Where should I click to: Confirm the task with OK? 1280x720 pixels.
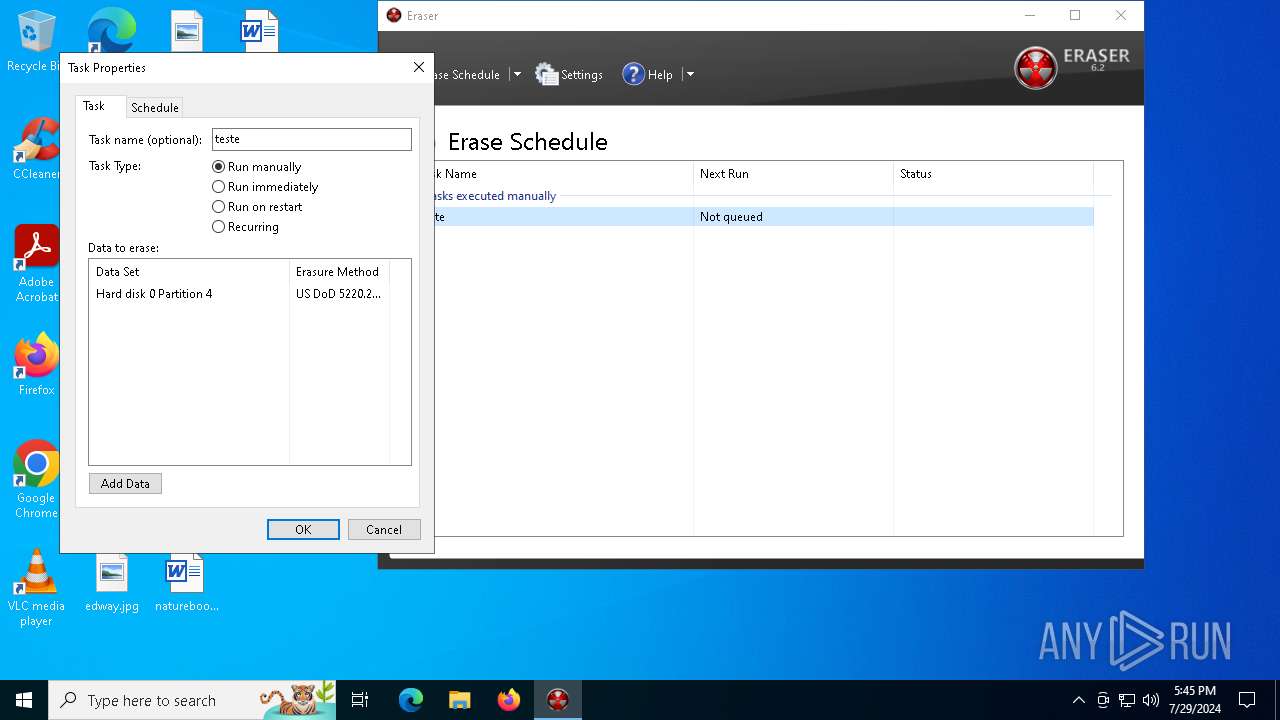(x=303, y=529)
